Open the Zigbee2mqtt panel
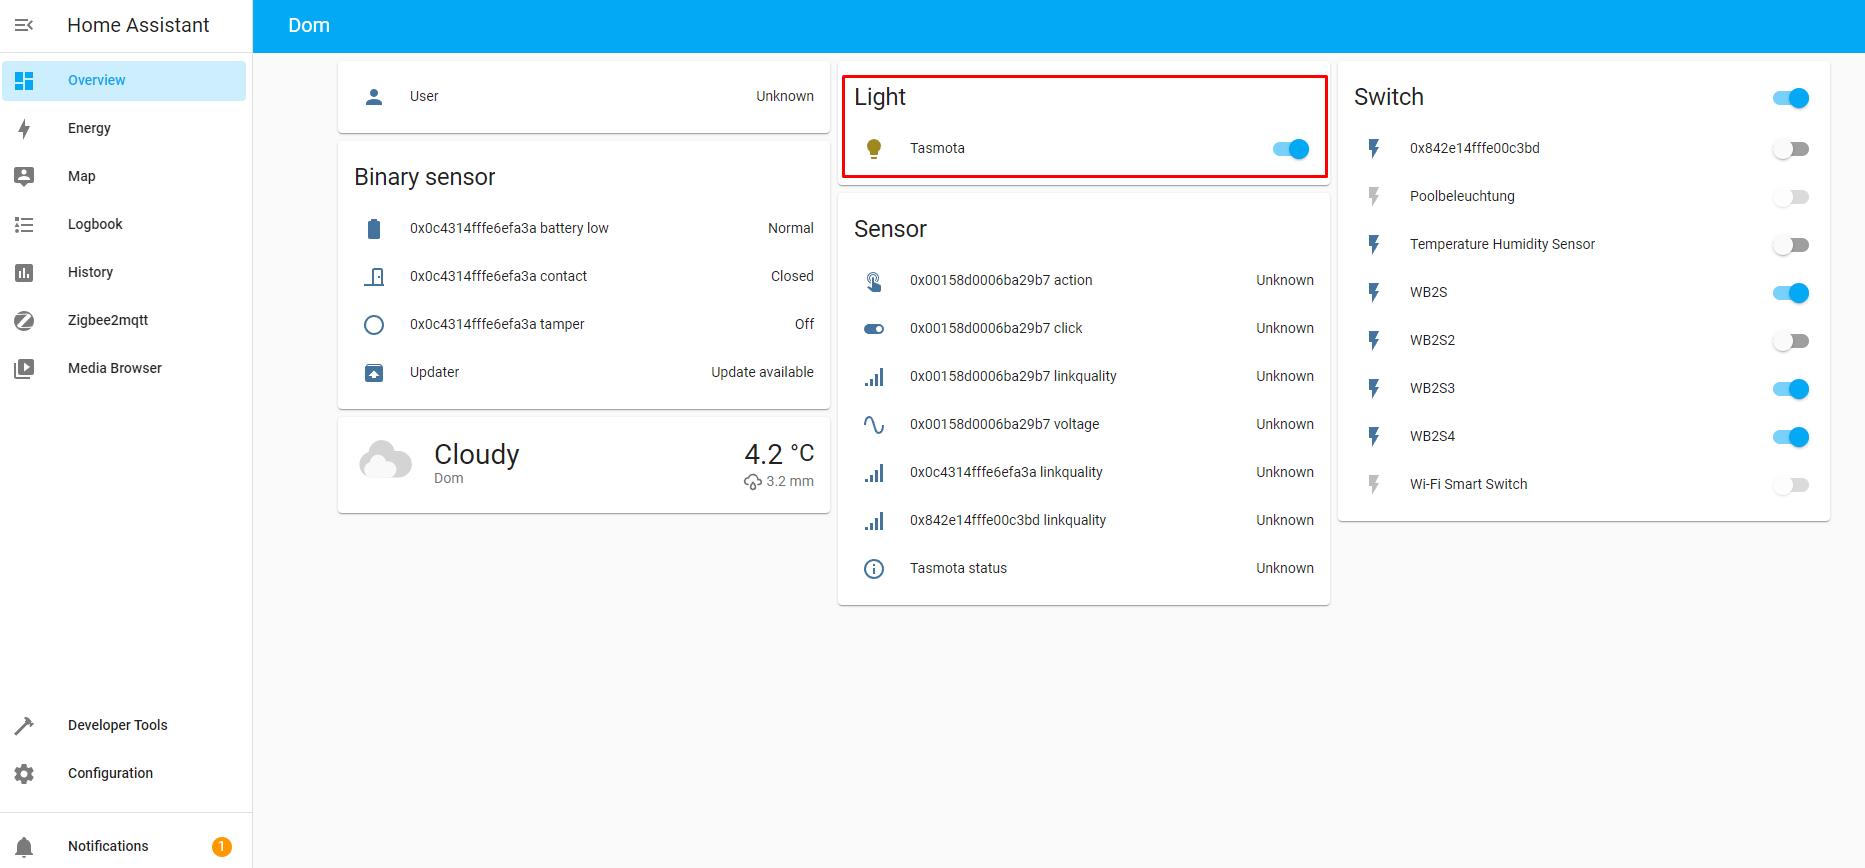 click(124, 320)
